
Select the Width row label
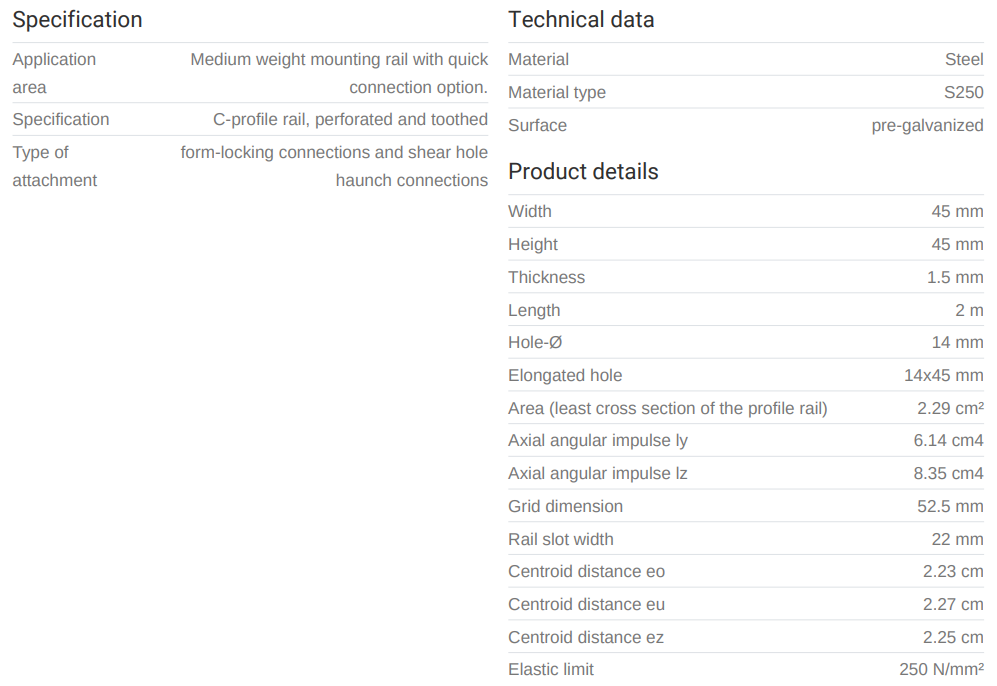529,212
